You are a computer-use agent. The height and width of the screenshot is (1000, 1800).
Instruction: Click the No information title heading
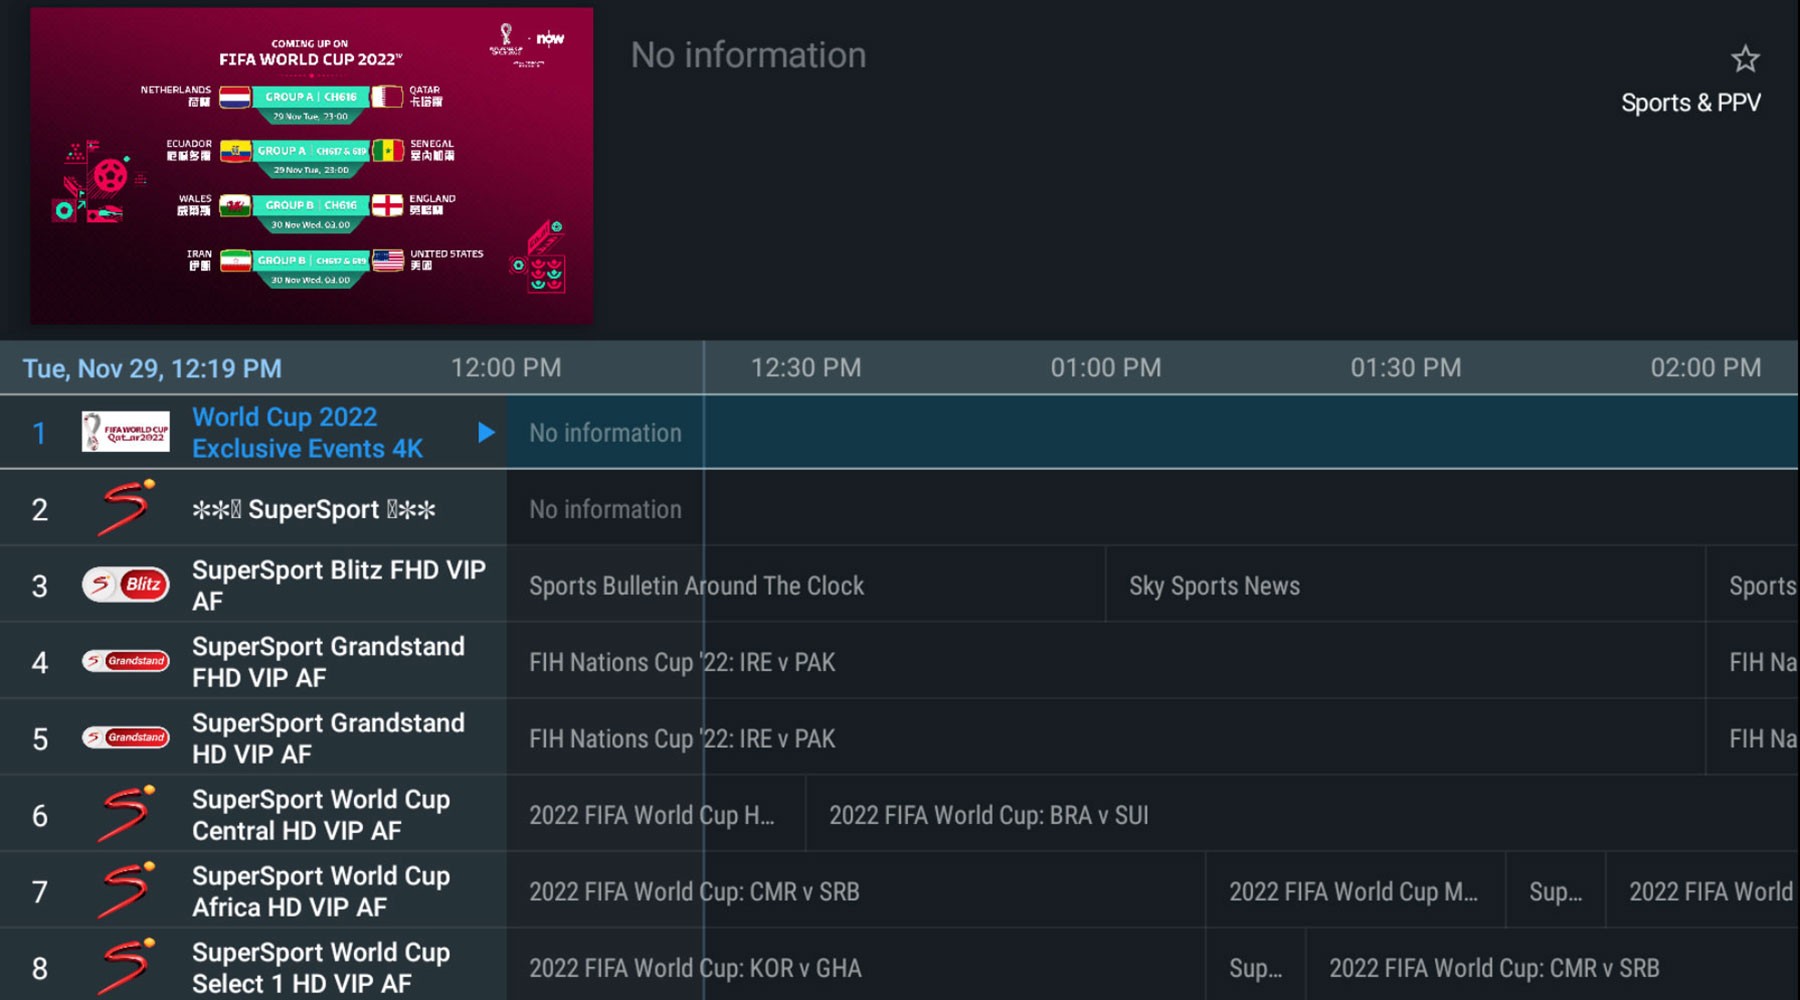click(x=748, y=55)
